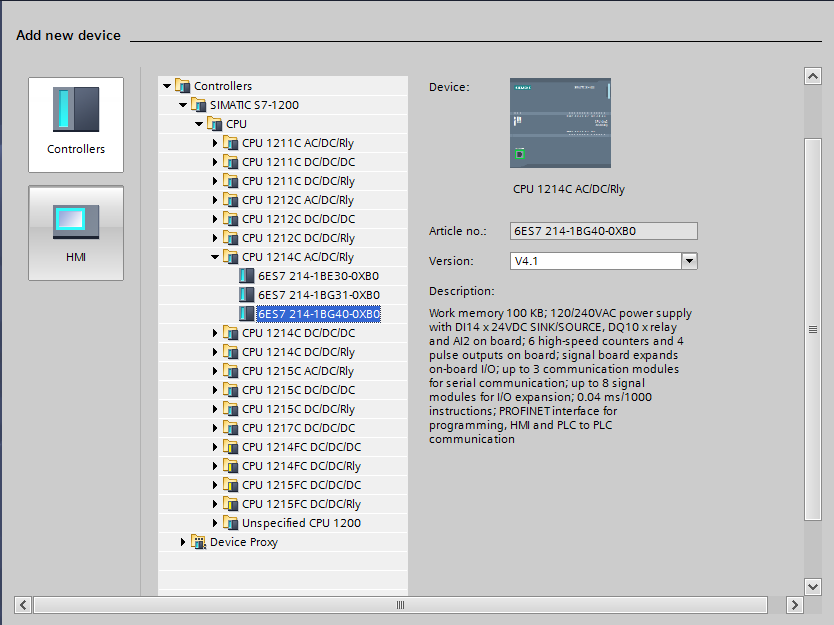Expand CPU 1211C DC/DC/DC folder
834x625 pixels.
pyautogui.click(x=215, y=162)
